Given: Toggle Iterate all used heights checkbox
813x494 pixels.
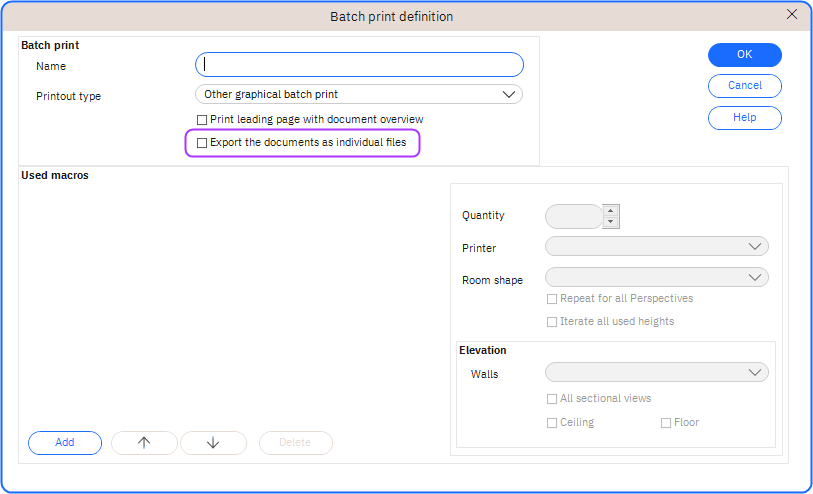Looking at the screenshot, I should (x=552, y=321).
